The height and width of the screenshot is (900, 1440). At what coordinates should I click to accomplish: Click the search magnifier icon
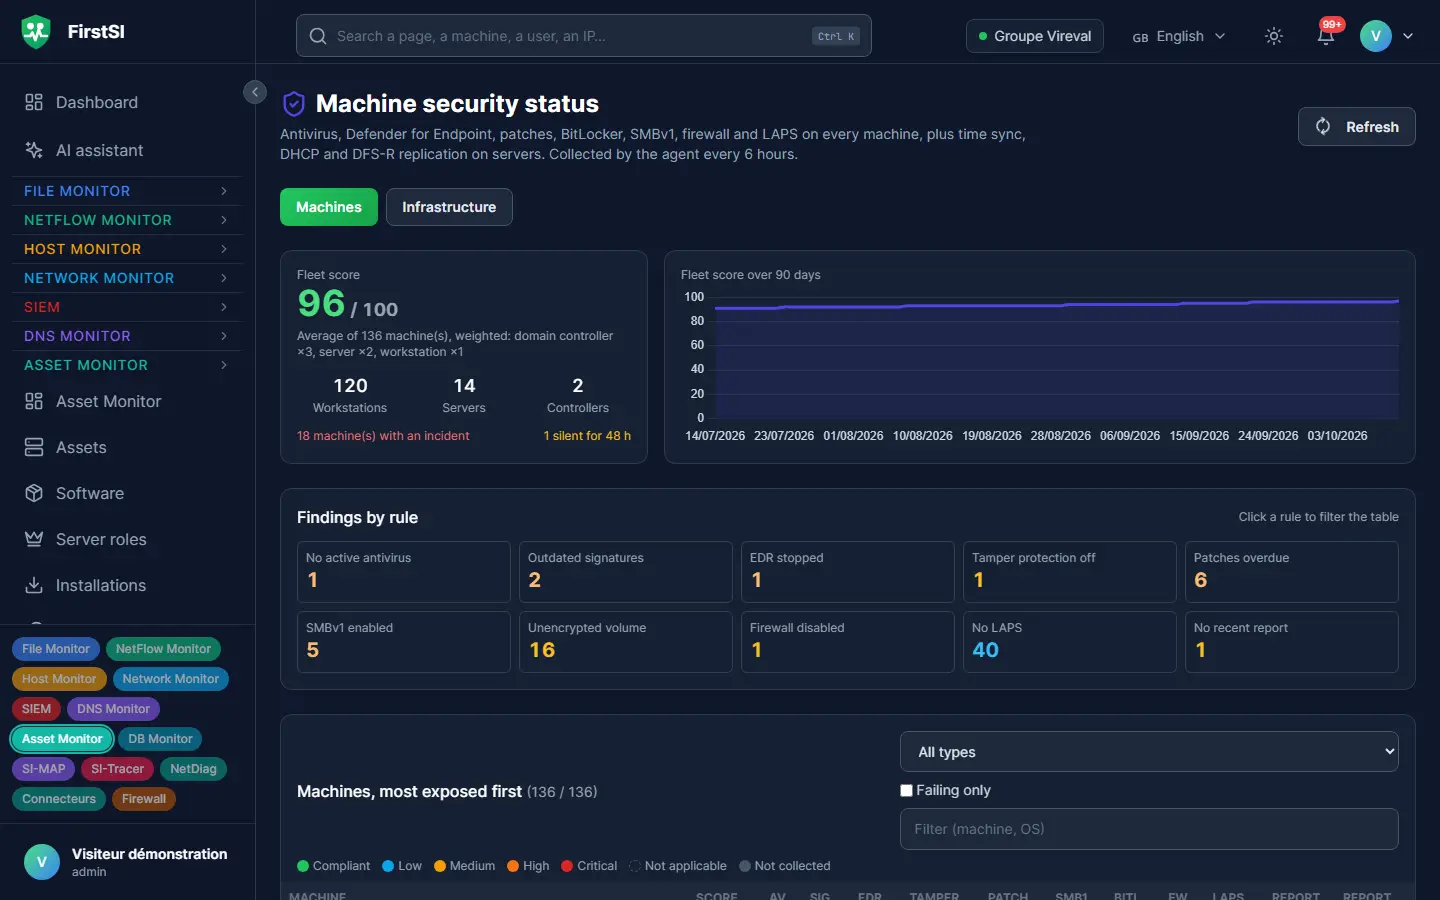coord(318,36)
